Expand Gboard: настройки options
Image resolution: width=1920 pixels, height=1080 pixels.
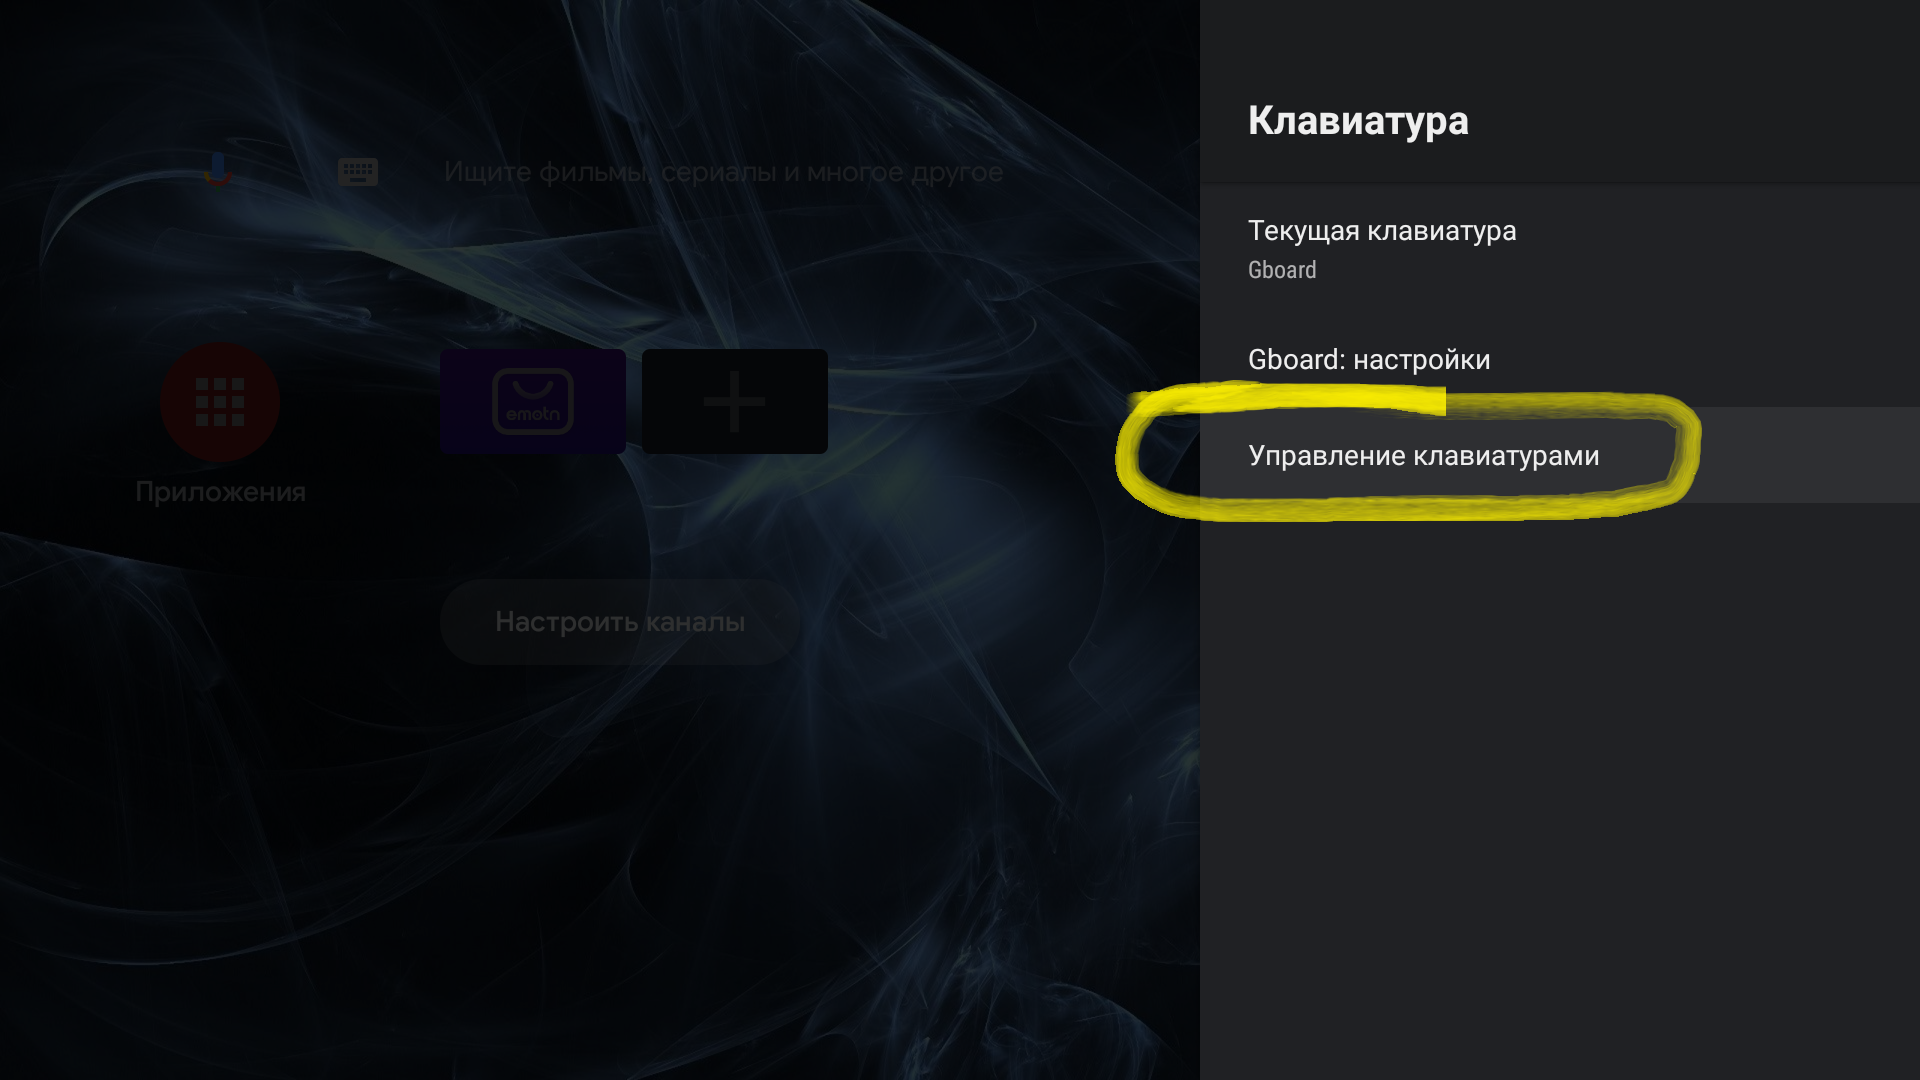[1560, 359]
